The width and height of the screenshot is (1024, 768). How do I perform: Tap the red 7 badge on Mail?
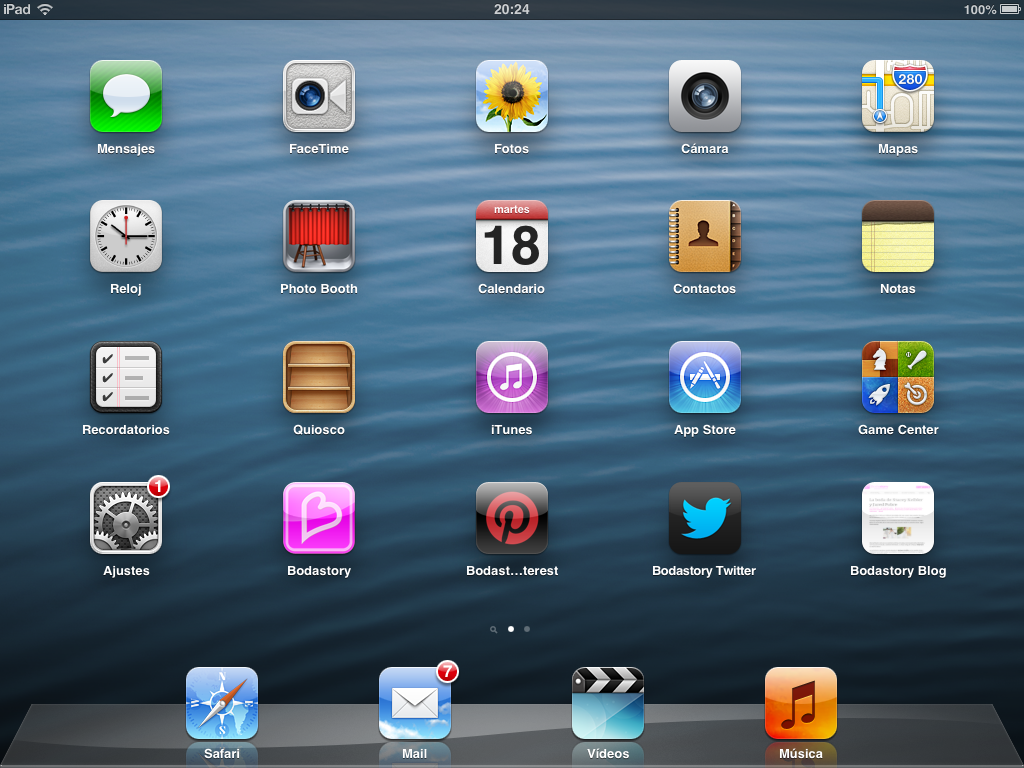coord(447,671)
